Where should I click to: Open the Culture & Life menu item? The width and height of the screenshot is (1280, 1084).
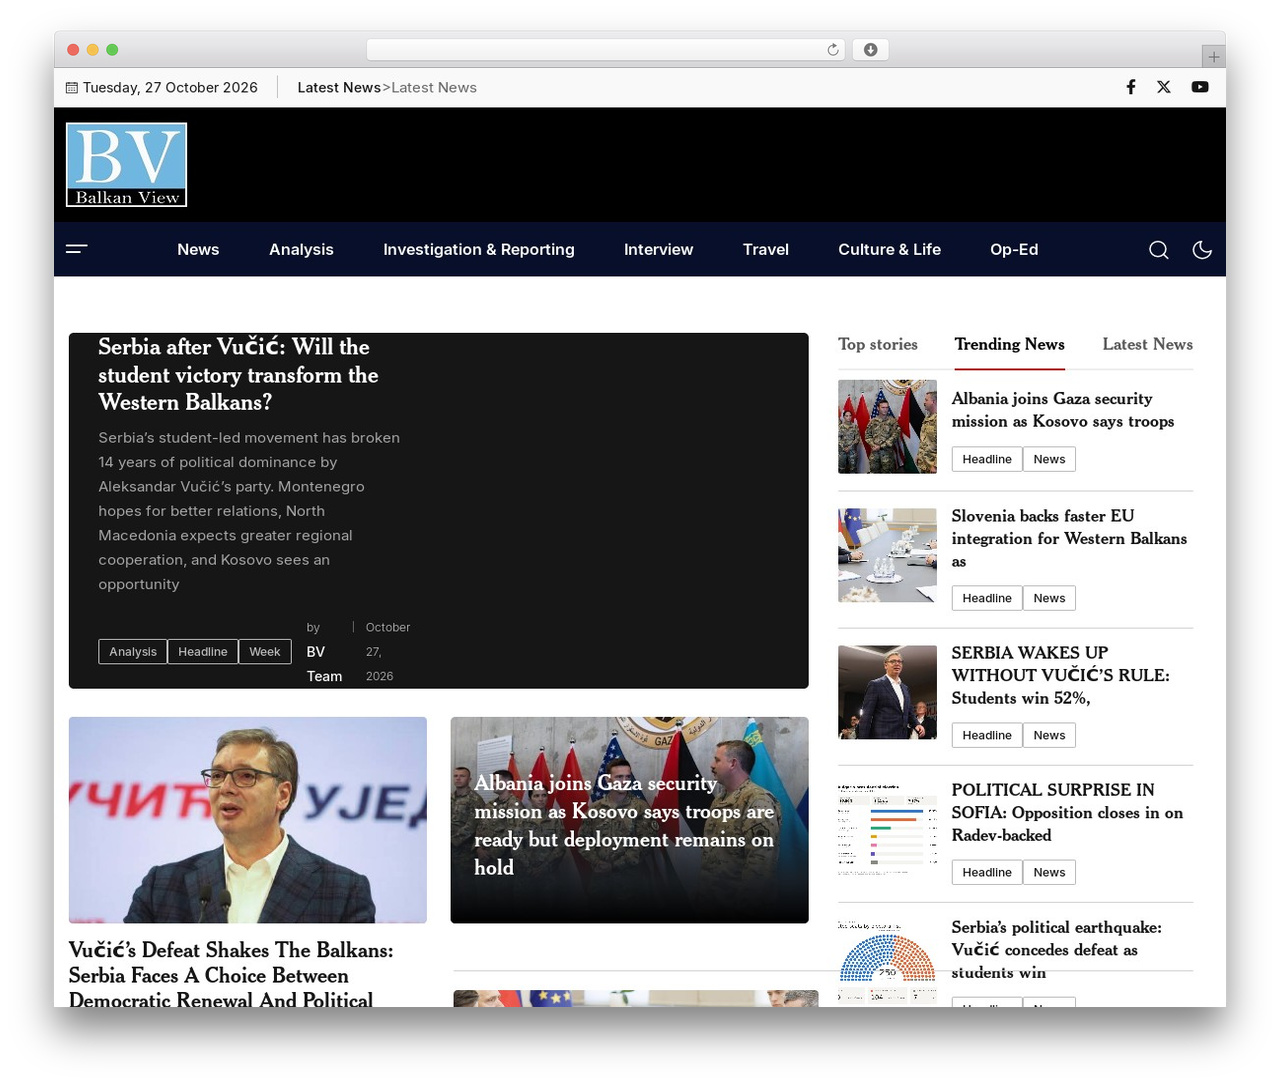point(889,249)
